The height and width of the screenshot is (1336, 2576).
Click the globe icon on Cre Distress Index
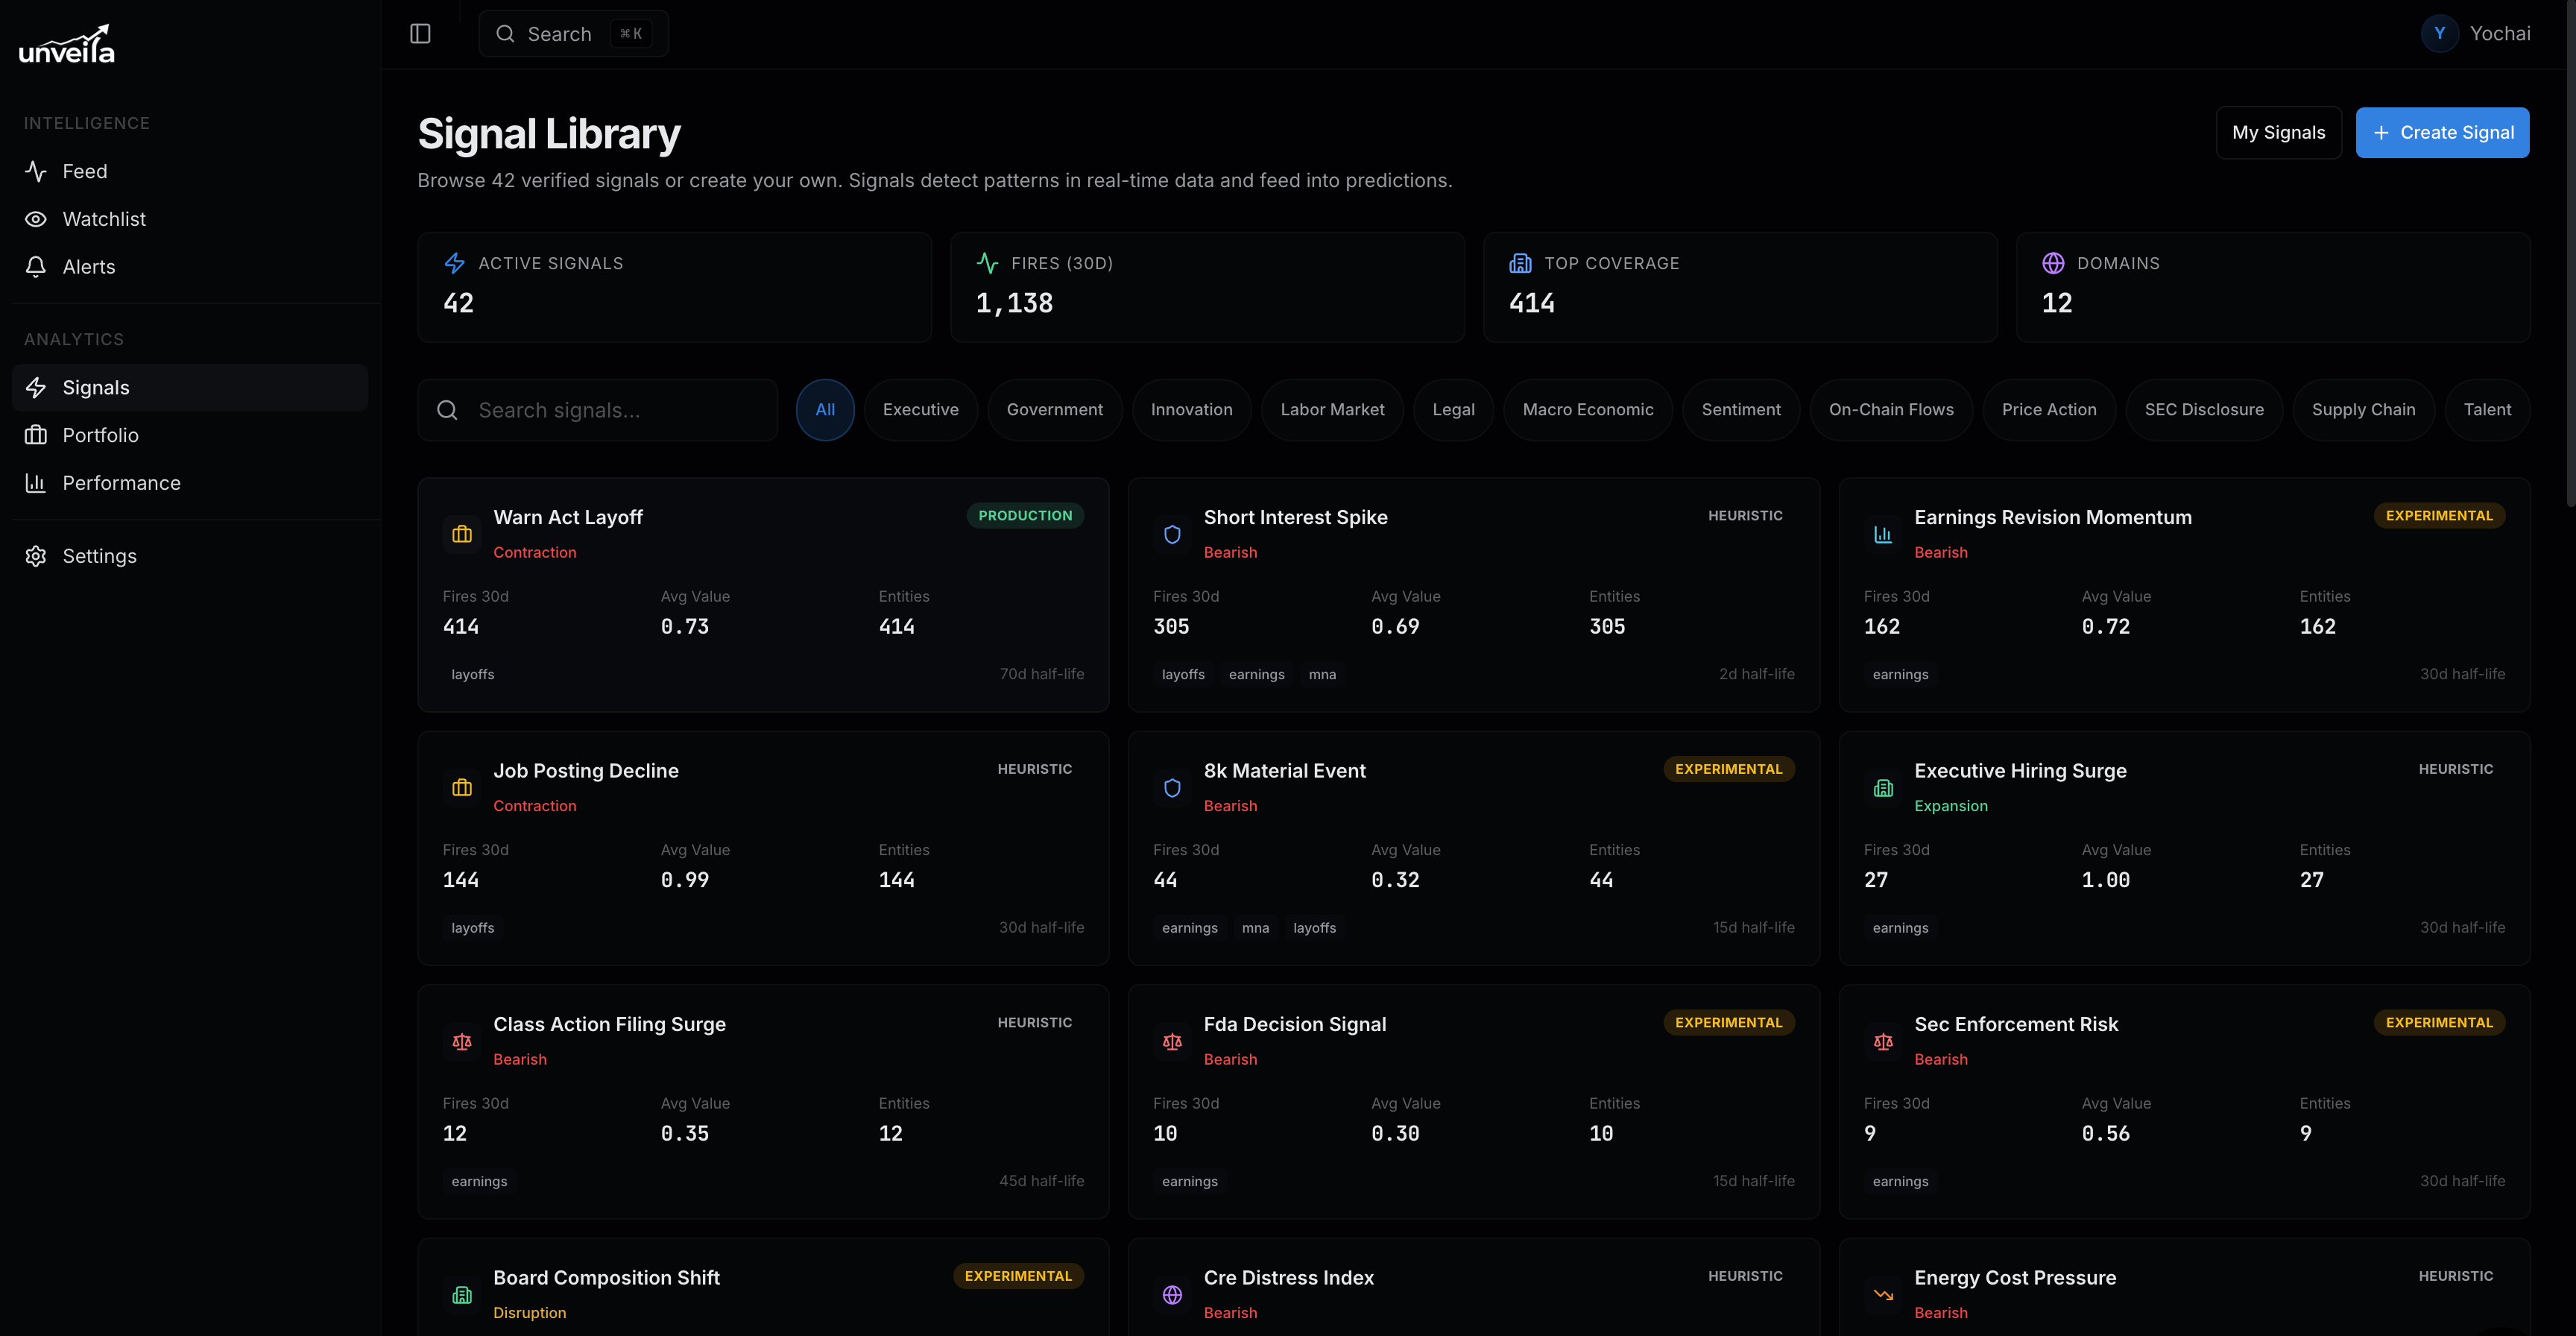(x=1172, y=1295)
